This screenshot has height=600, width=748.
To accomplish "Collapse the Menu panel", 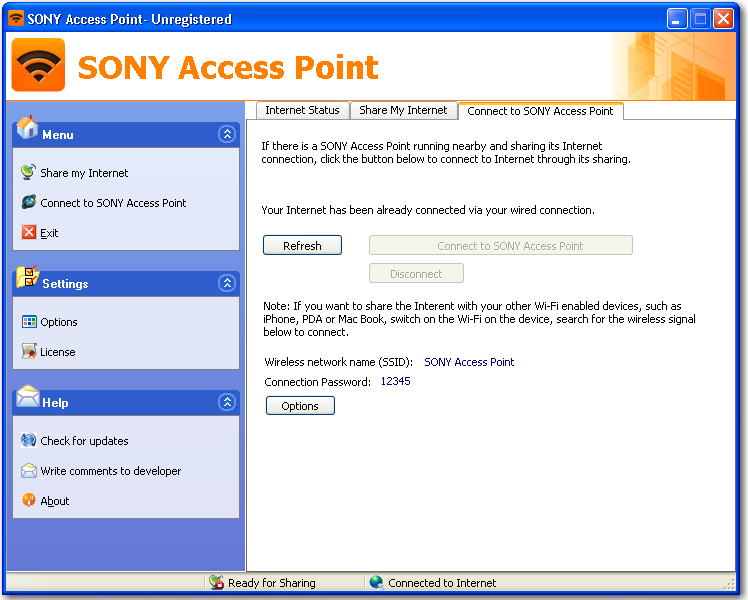I will click(227, 134).
